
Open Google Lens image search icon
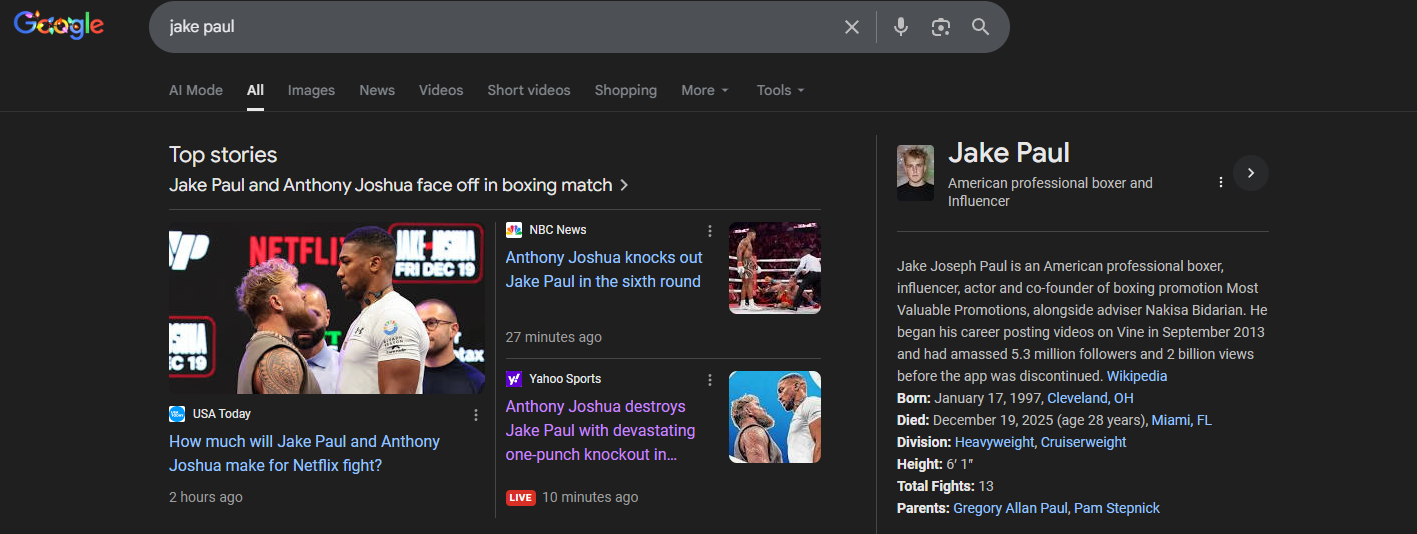pyautogui.click(x=940, y=27)
